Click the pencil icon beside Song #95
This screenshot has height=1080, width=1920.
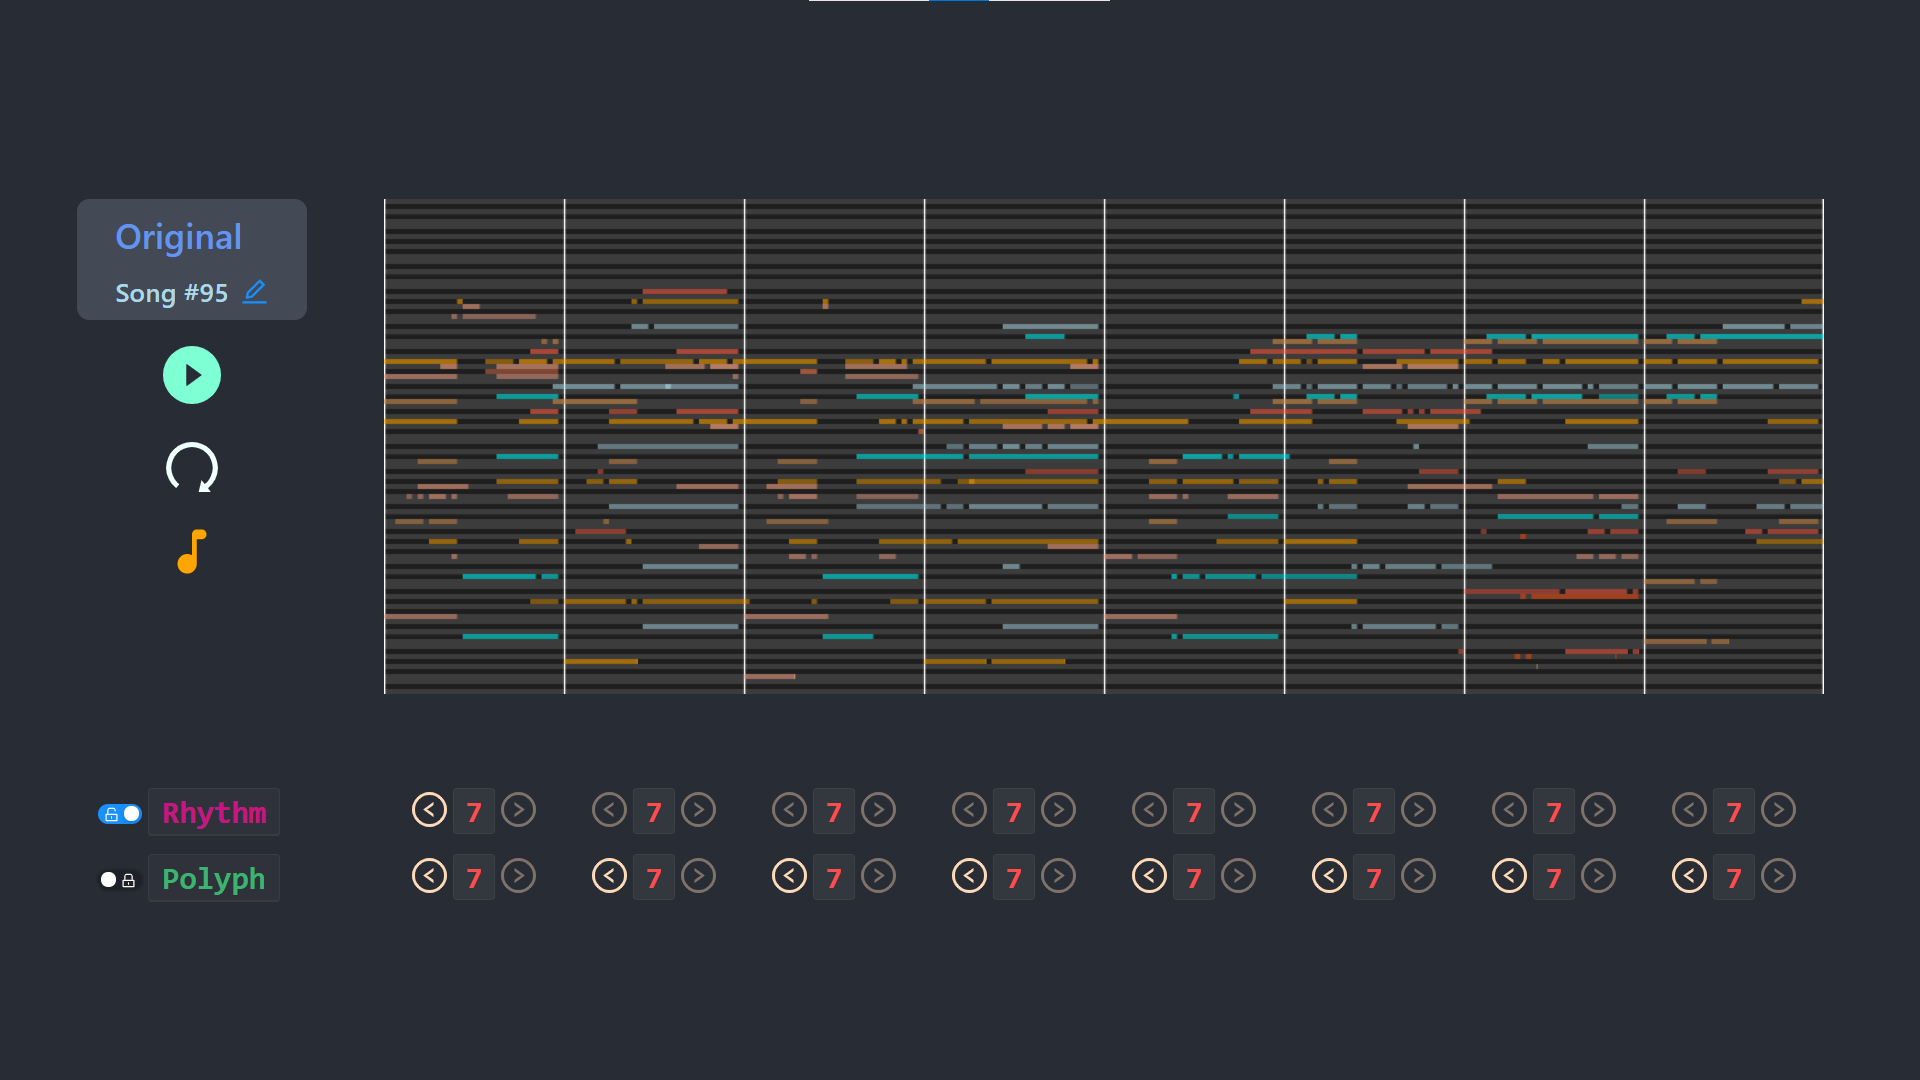tap(255, 292)
